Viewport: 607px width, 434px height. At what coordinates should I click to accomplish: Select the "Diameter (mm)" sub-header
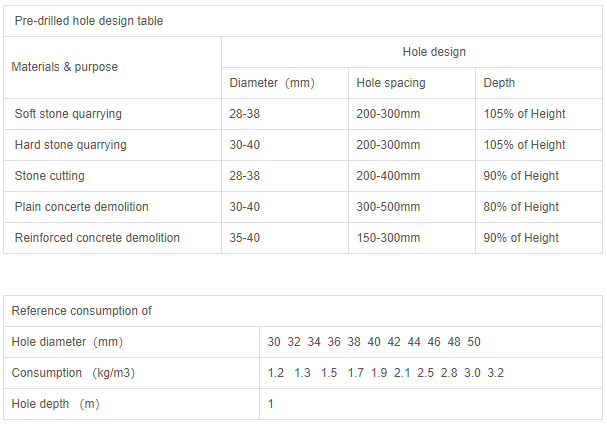click(272, 83)
